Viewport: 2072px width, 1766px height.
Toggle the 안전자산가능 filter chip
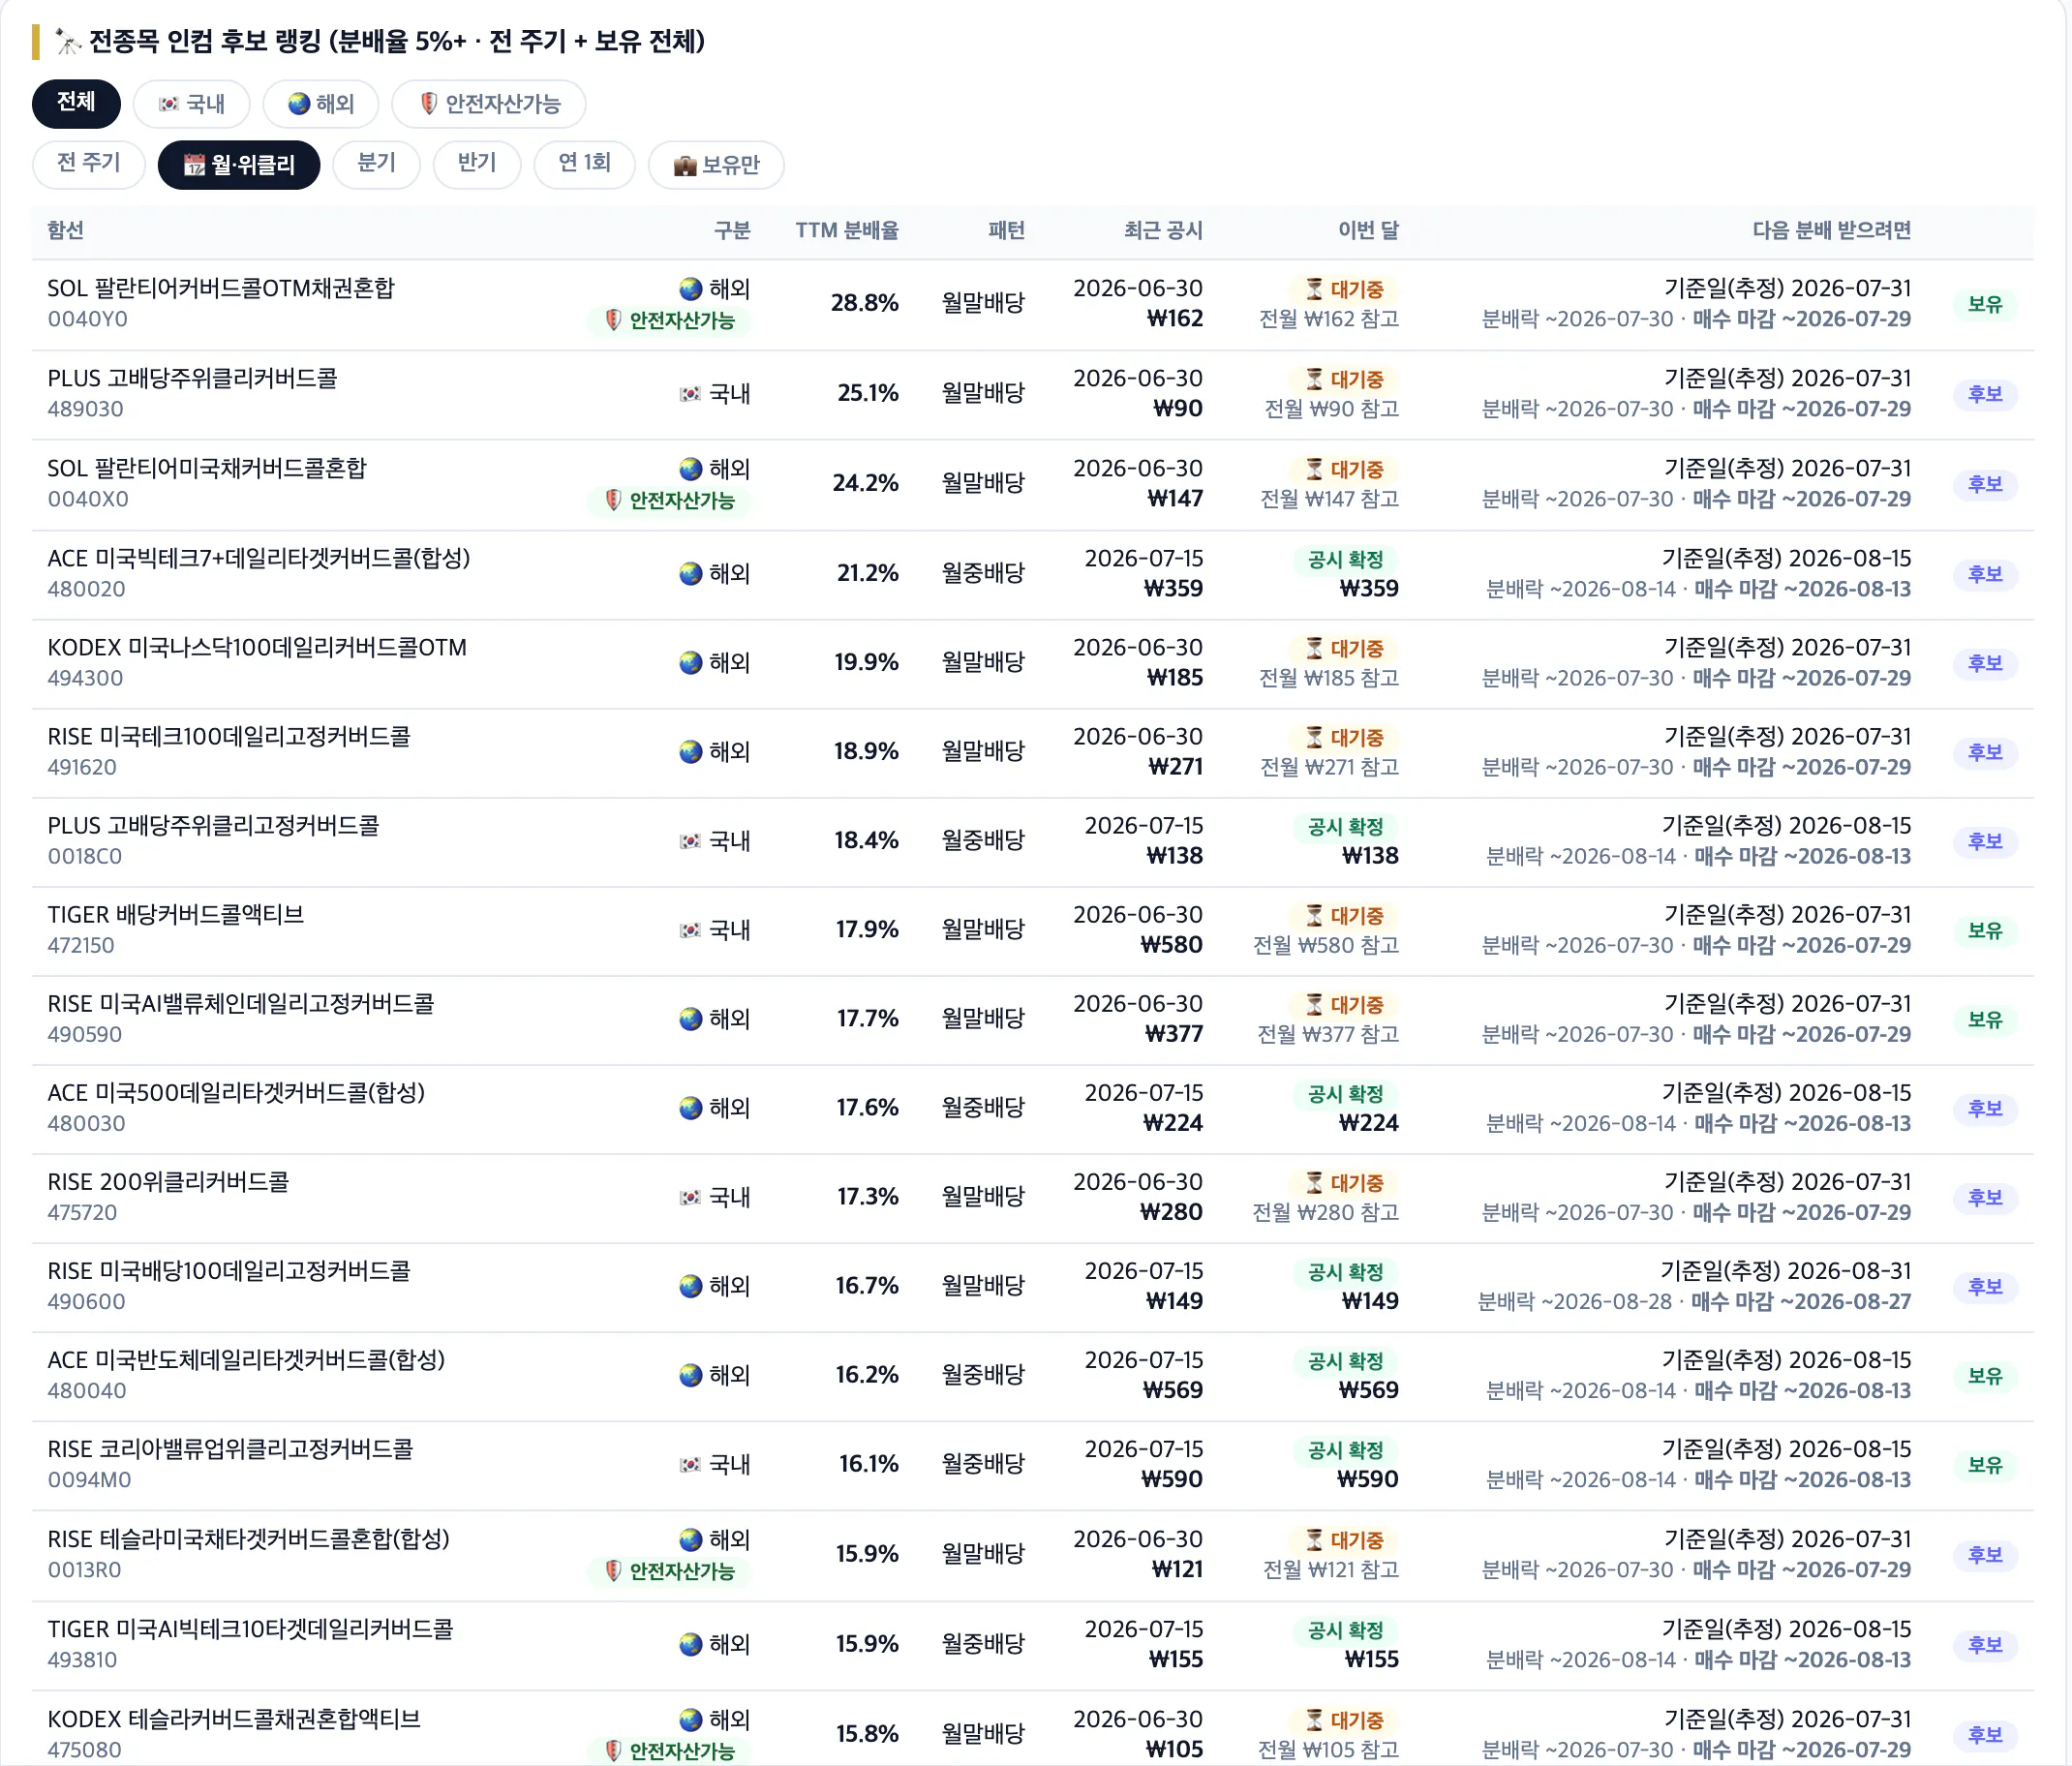coord(488,104)
